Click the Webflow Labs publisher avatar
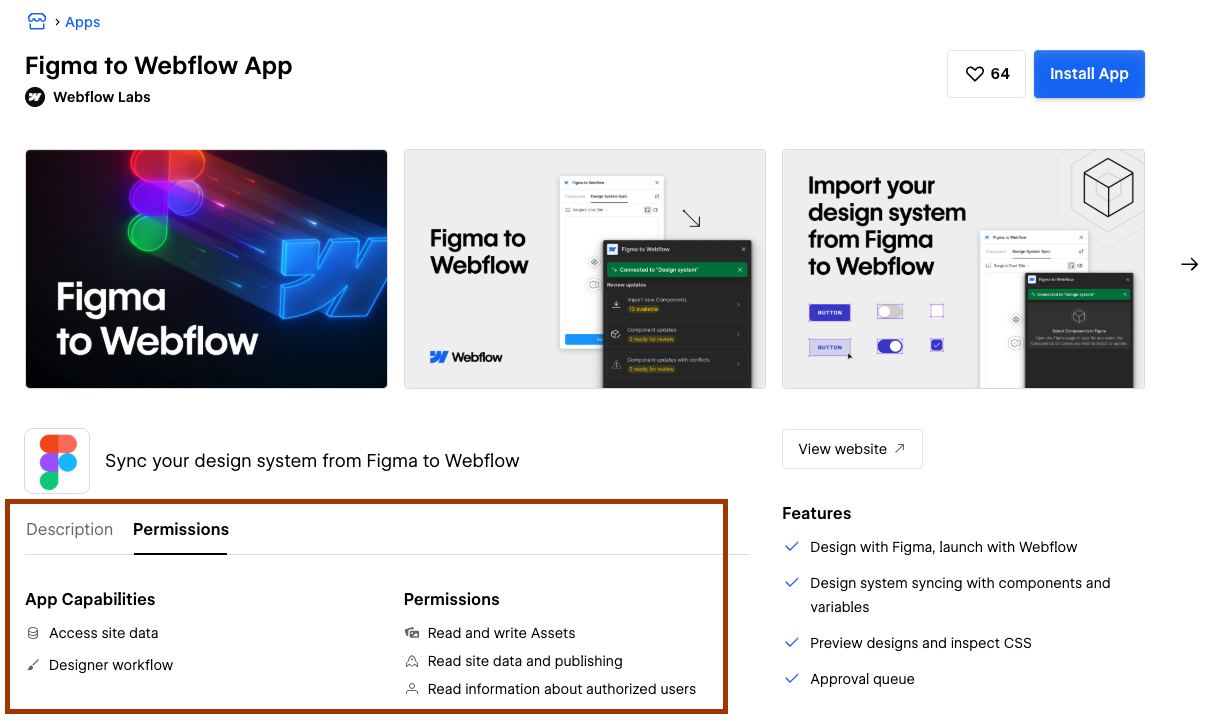The height and width of the screenshot is (721, 1222). [35, 97]
